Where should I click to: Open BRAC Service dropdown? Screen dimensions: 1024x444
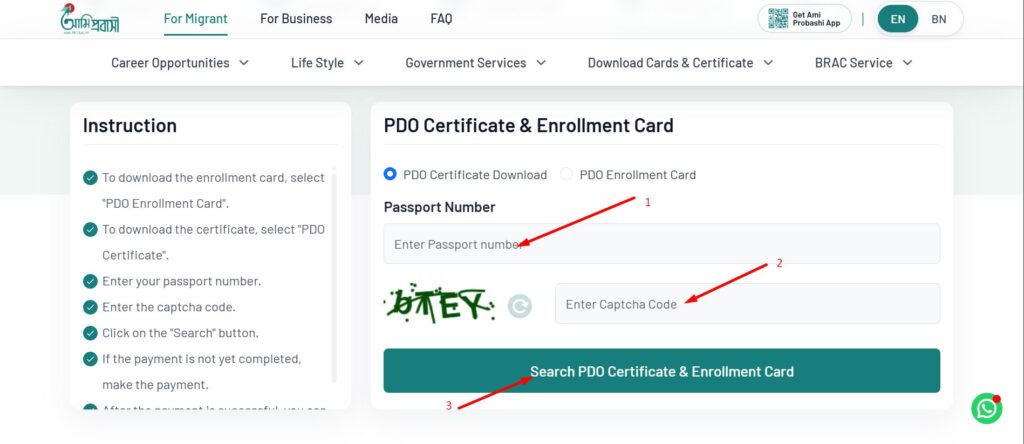point(863,63)
